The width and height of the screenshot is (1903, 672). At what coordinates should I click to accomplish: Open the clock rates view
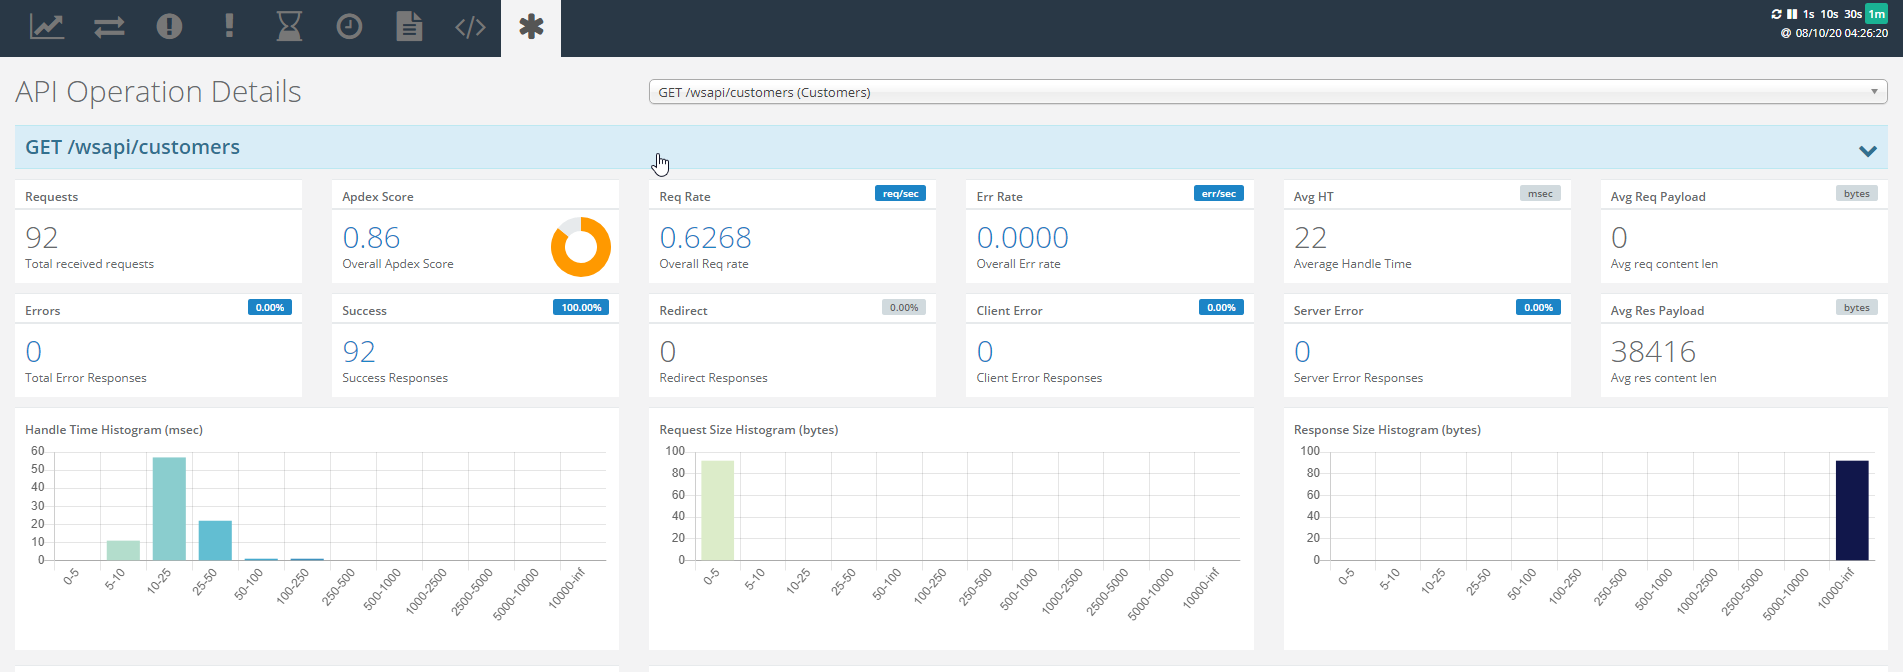click(349, 27)
